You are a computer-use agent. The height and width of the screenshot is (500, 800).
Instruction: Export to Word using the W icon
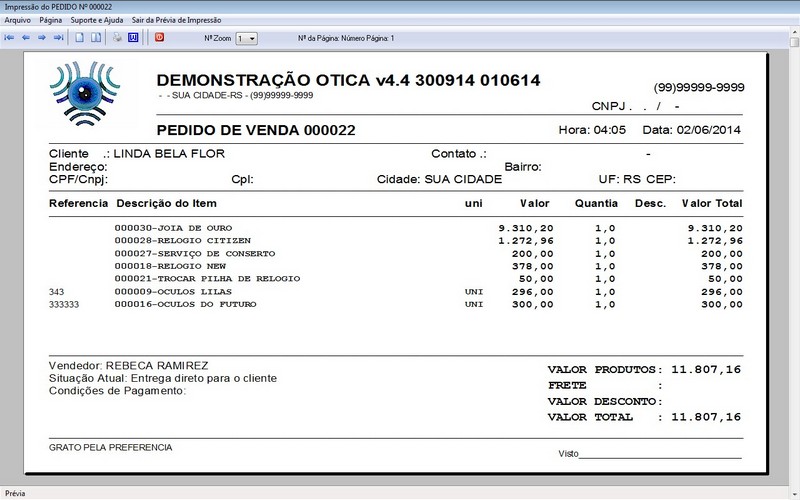coord(133,38)
